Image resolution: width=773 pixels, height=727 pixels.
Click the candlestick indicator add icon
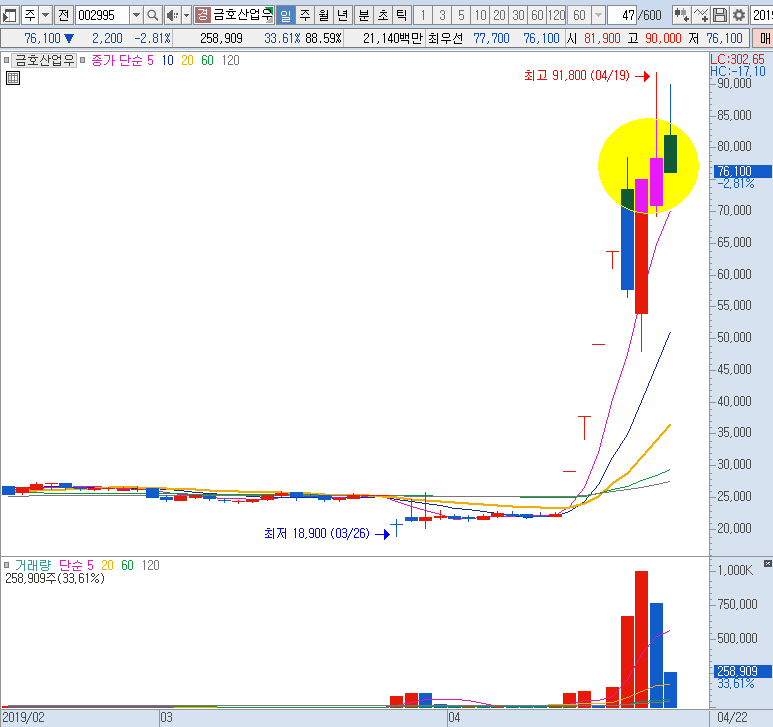click(x=682, y=15)
